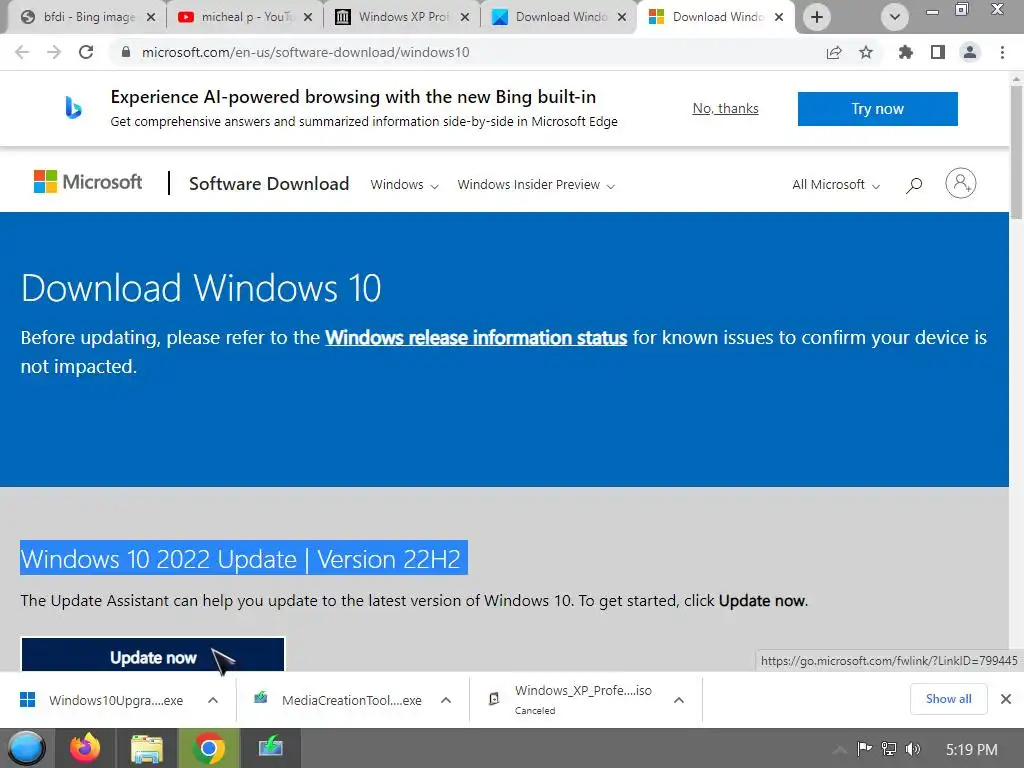Expand the Windows Insider Preview dropdown
Screen dimensions: 1024x768
point(536,185)
